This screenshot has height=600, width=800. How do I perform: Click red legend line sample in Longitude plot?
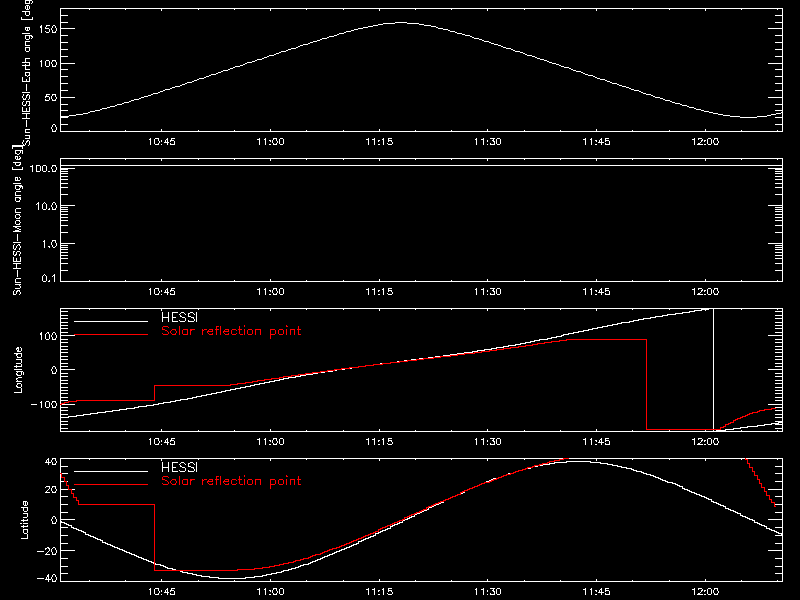click(x=111, y=335)
